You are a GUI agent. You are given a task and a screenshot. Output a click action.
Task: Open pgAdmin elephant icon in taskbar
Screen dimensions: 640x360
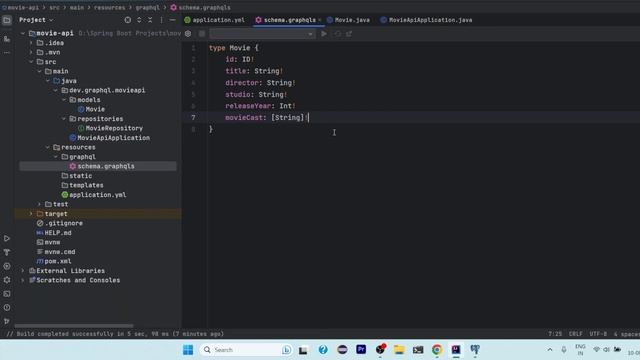(475, 350)
